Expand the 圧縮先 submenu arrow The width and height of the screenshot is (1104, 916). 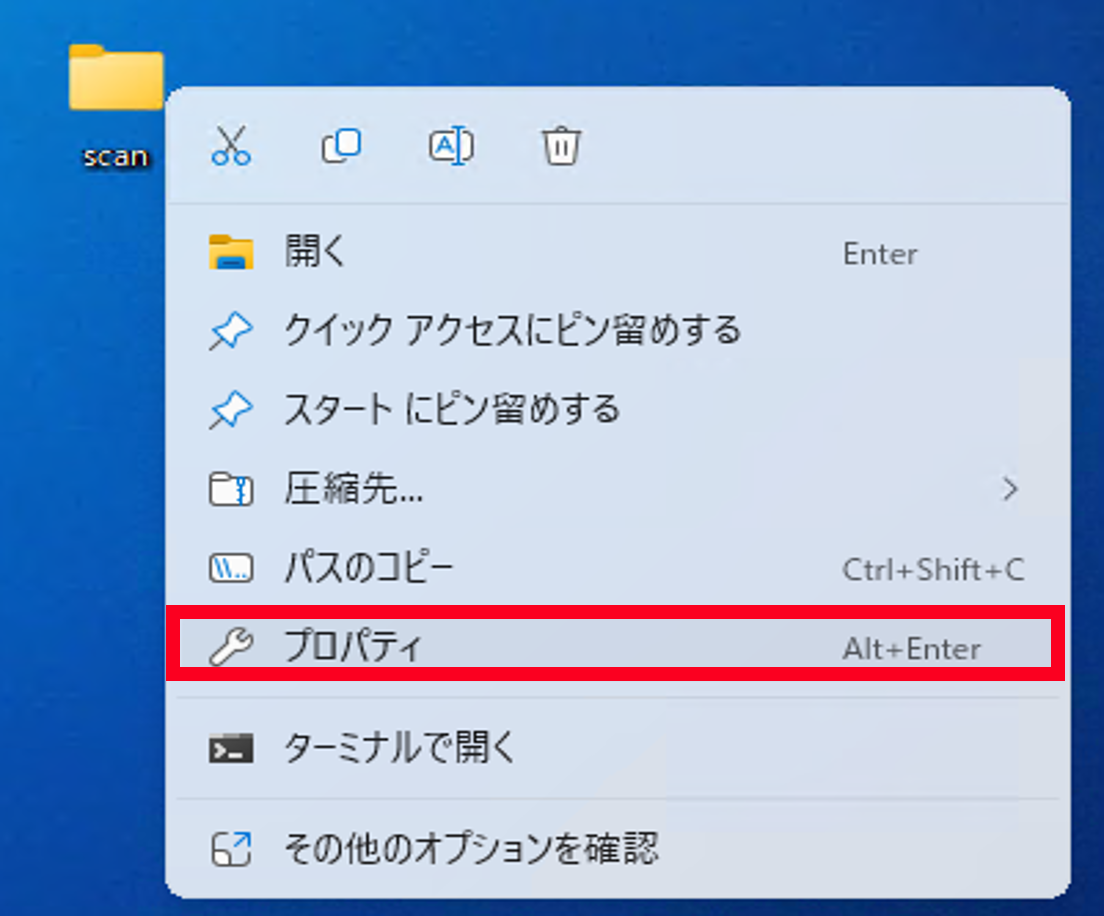point(1010,489)
